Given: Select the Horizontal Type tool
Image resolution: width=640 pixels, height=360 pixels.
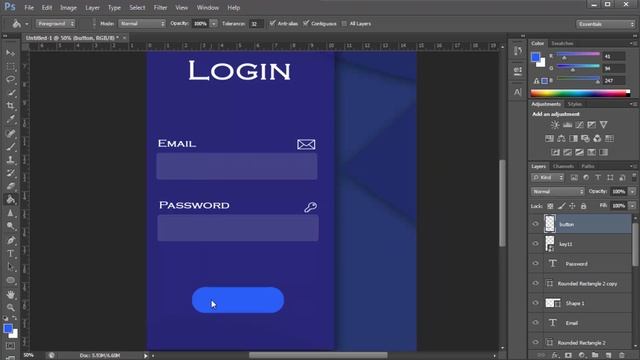Looking at the screenshot, I should (11, 254).
